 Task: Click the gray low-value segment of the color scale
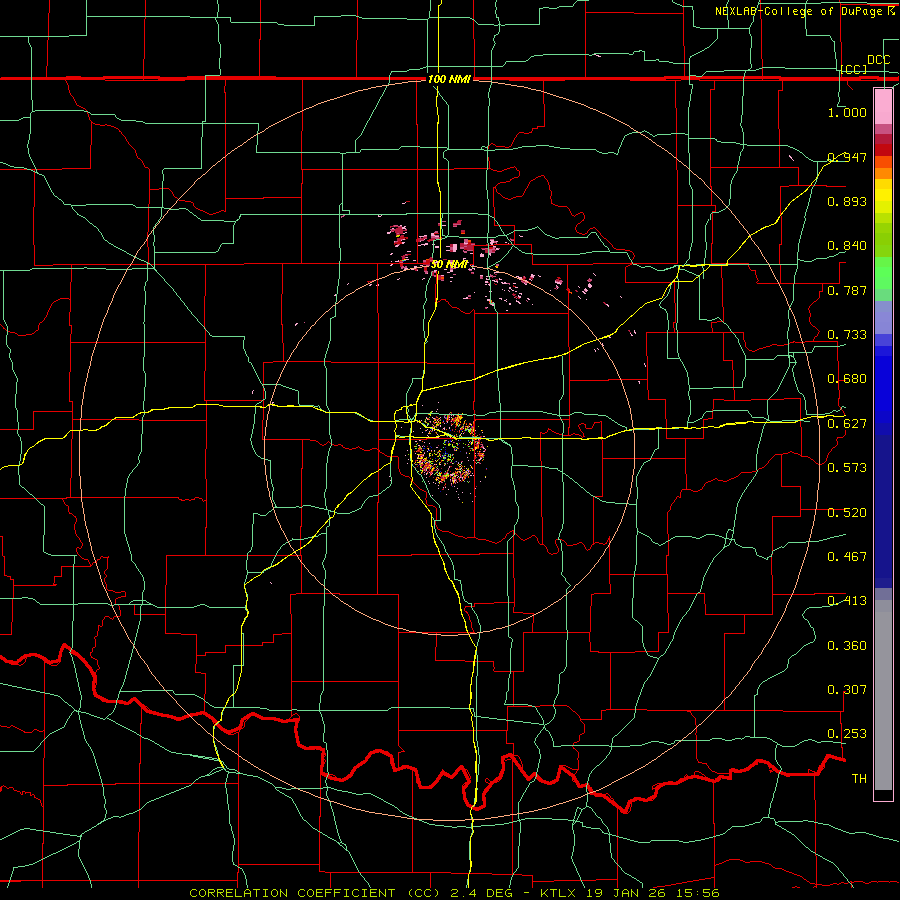(883, 695)
